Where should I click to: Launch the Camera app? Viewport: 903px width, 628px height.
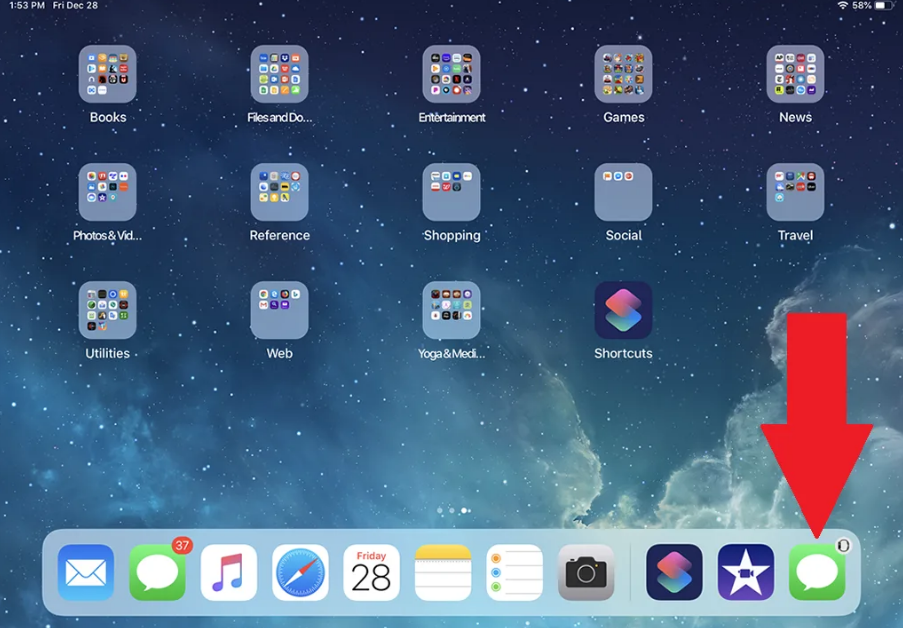pyautogui.click(x=586, y=572)
